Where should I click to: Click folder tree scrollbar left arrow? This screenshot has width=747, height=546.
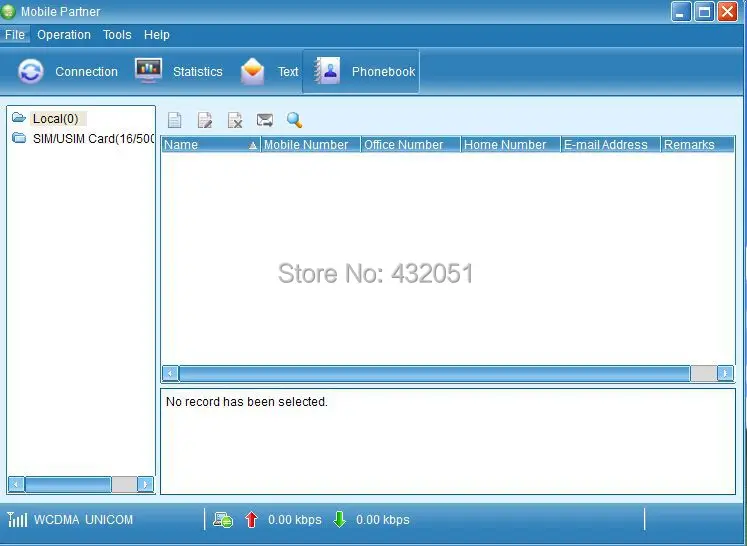click(16, 484)
